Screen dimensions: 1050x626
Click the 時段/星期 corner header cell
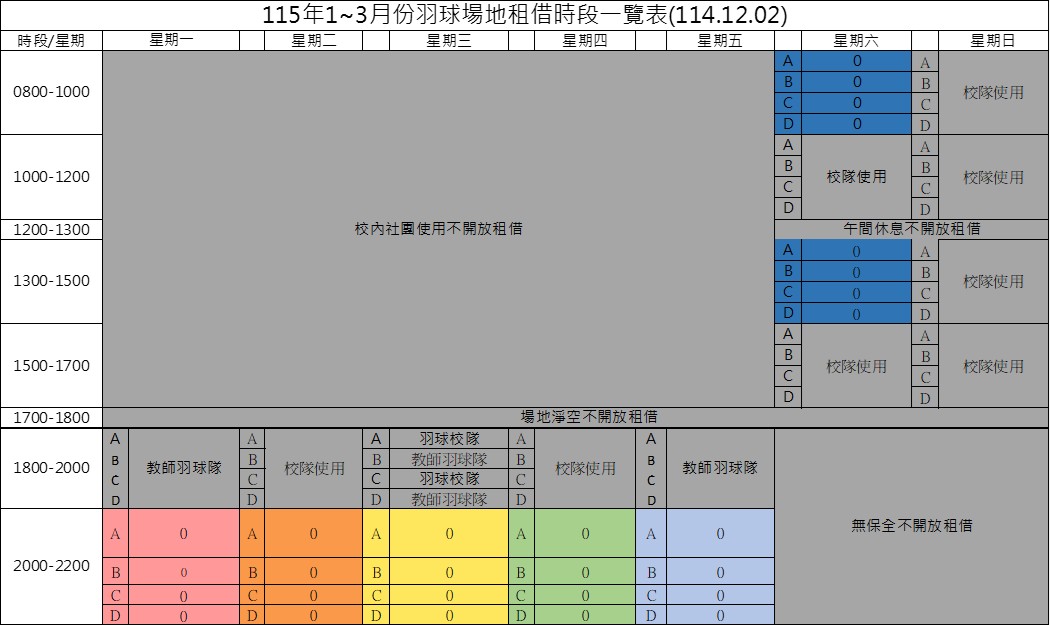click(x=51, y=41)
